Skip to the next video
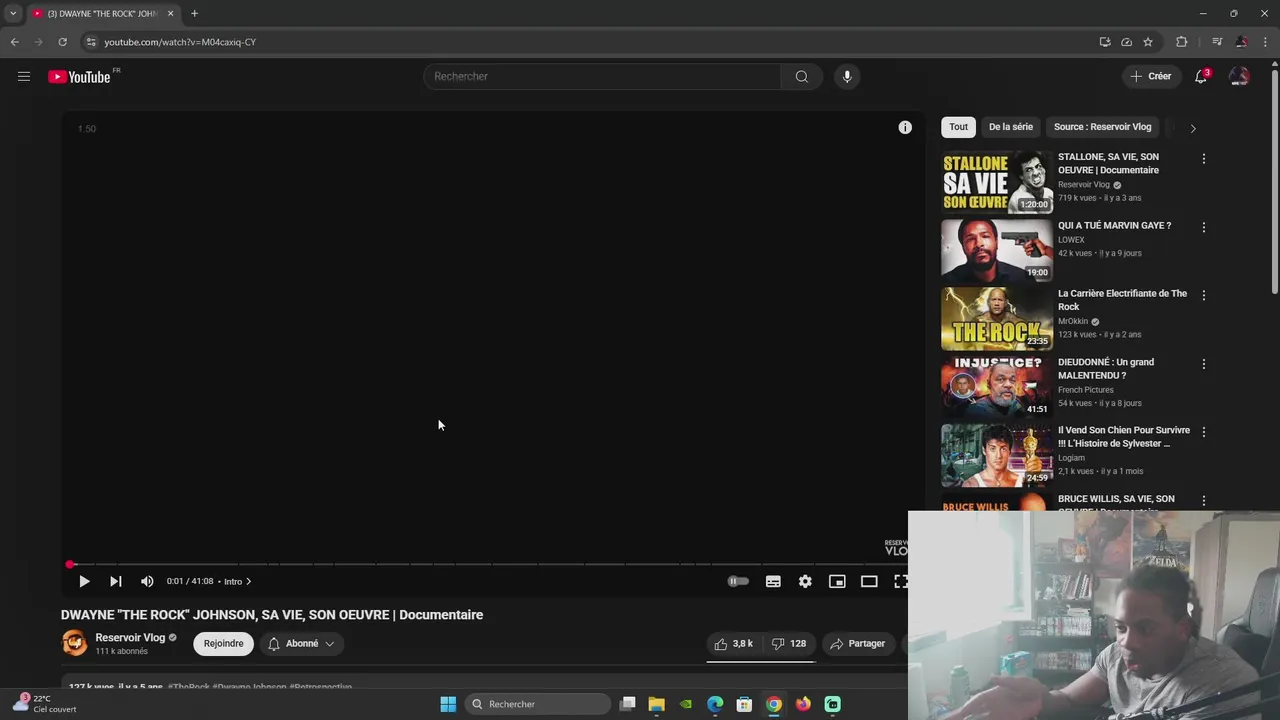Image resolution: width=1280 pixels, height=720 pixels. pos(116,581)
